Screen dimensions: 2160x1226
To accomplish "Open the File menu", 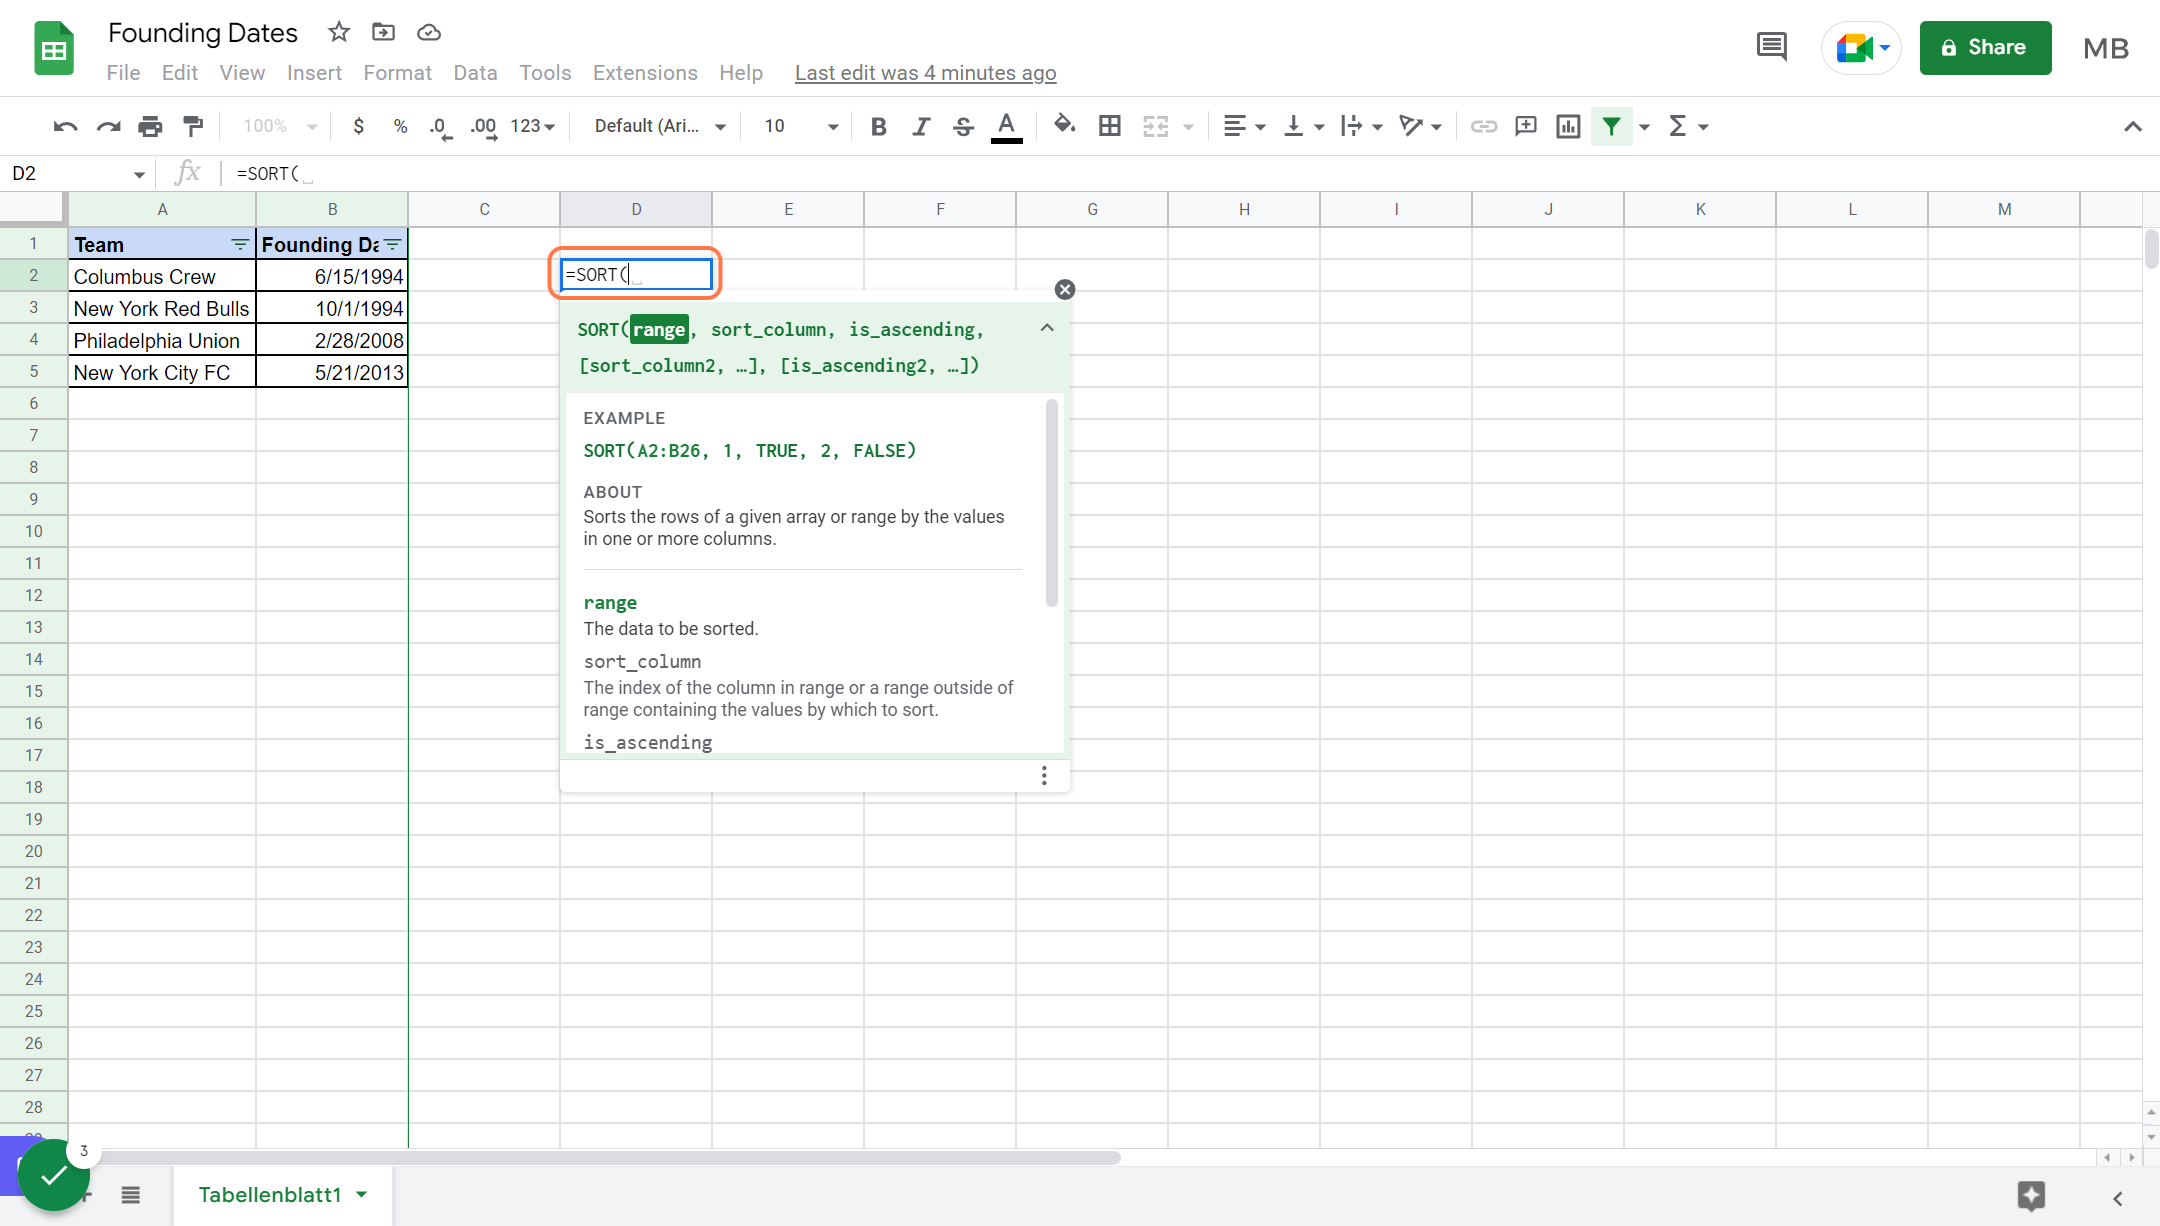I will coord(123,73).
